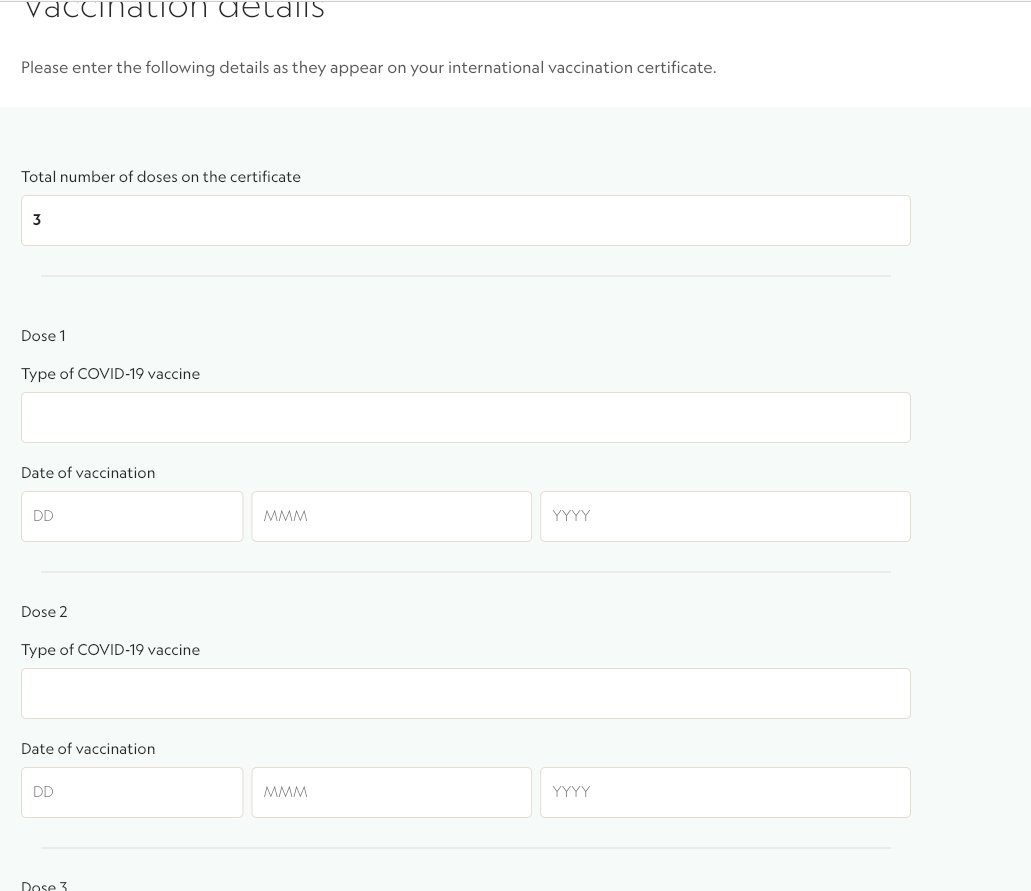This screenshot has height=891, width=1031.
Task: Select Dose 1 Type of COVID-19 vaccine field
Action: coord(466,418)
